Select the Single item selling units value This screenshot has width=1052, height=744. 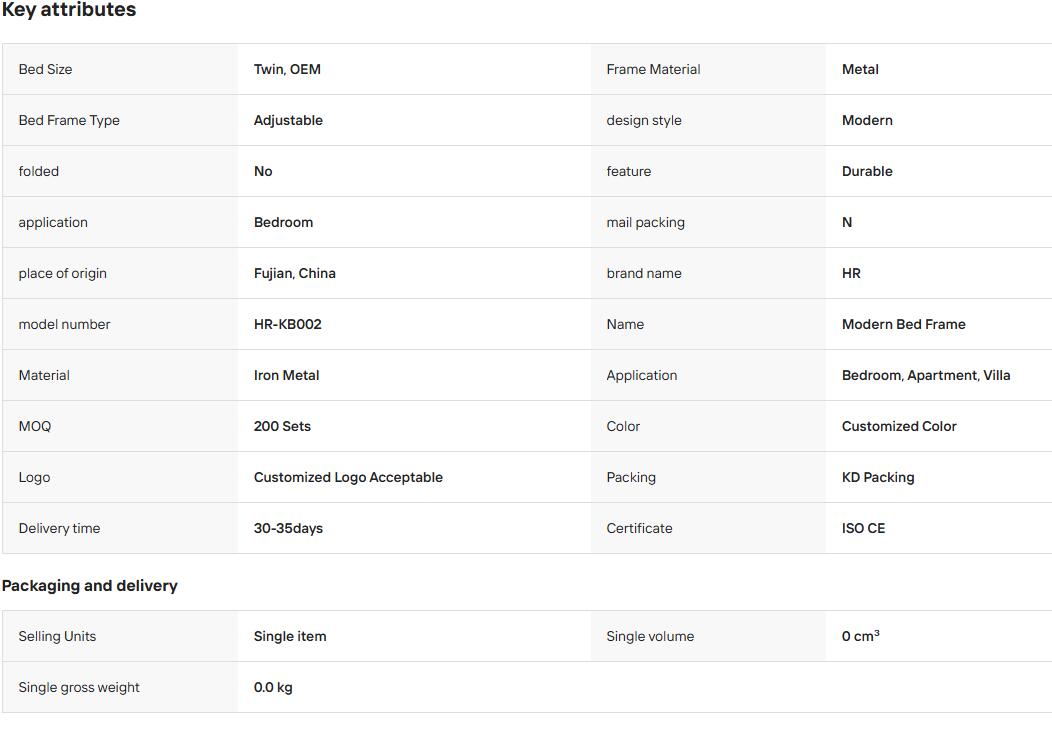coord(290,636)
